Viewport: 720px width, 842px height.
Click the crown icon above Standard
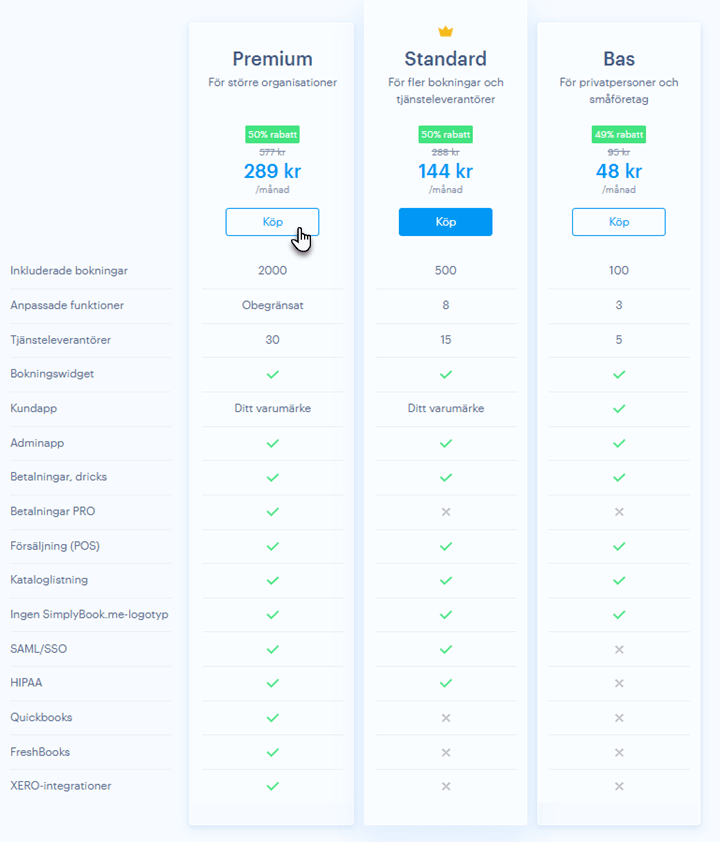tap(446, 32)
